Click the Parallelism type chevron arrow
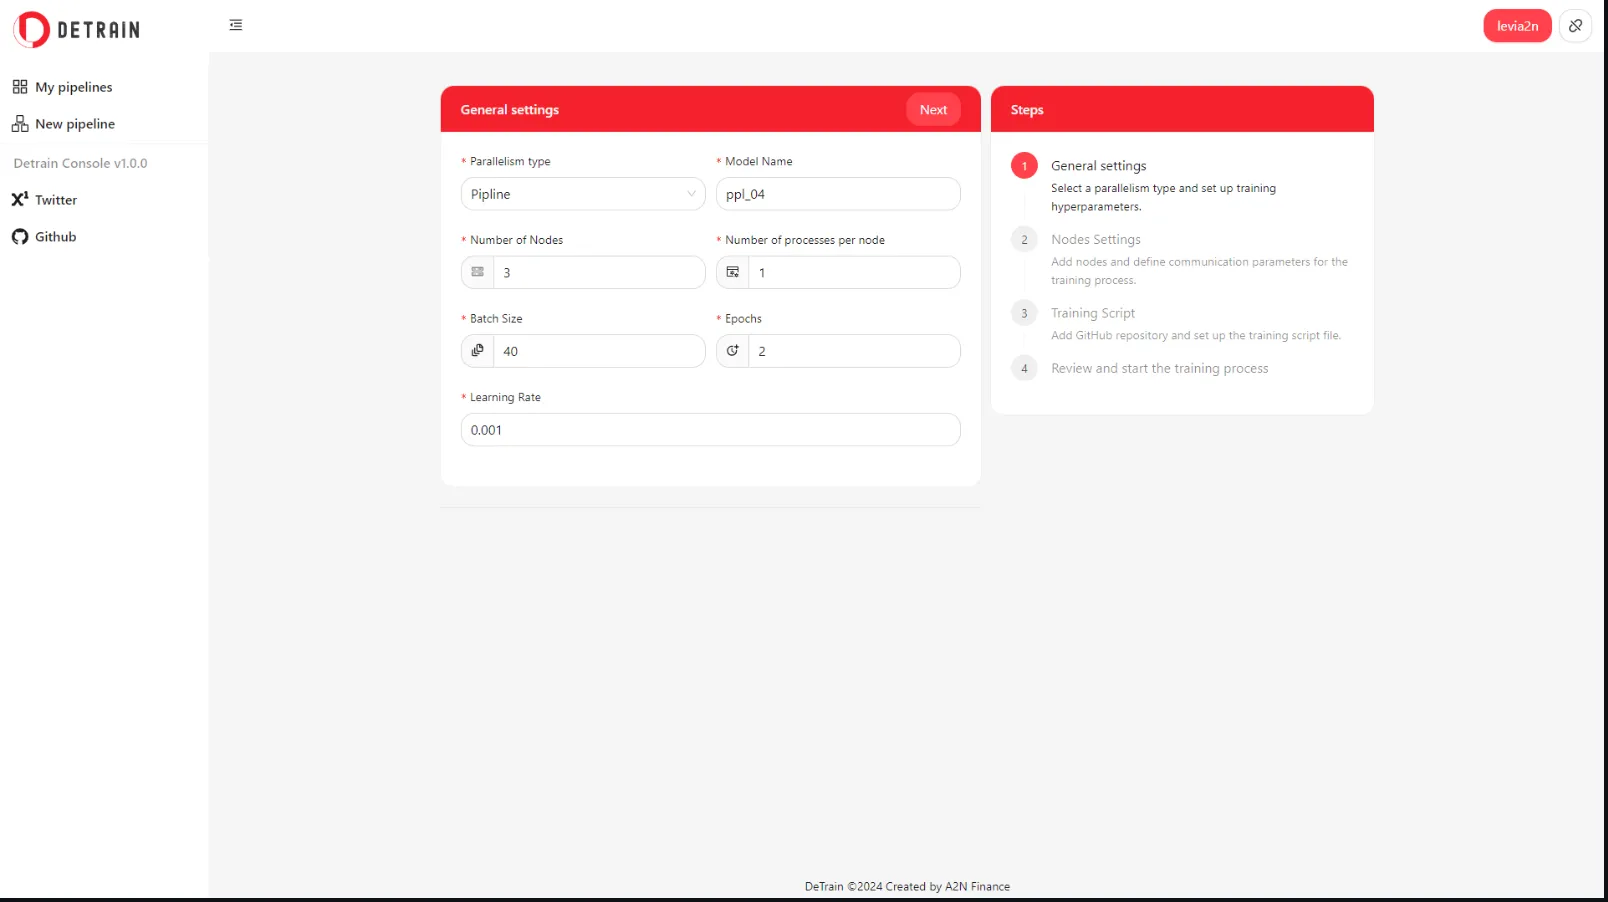1608x902 pixels. pos(691,194)
